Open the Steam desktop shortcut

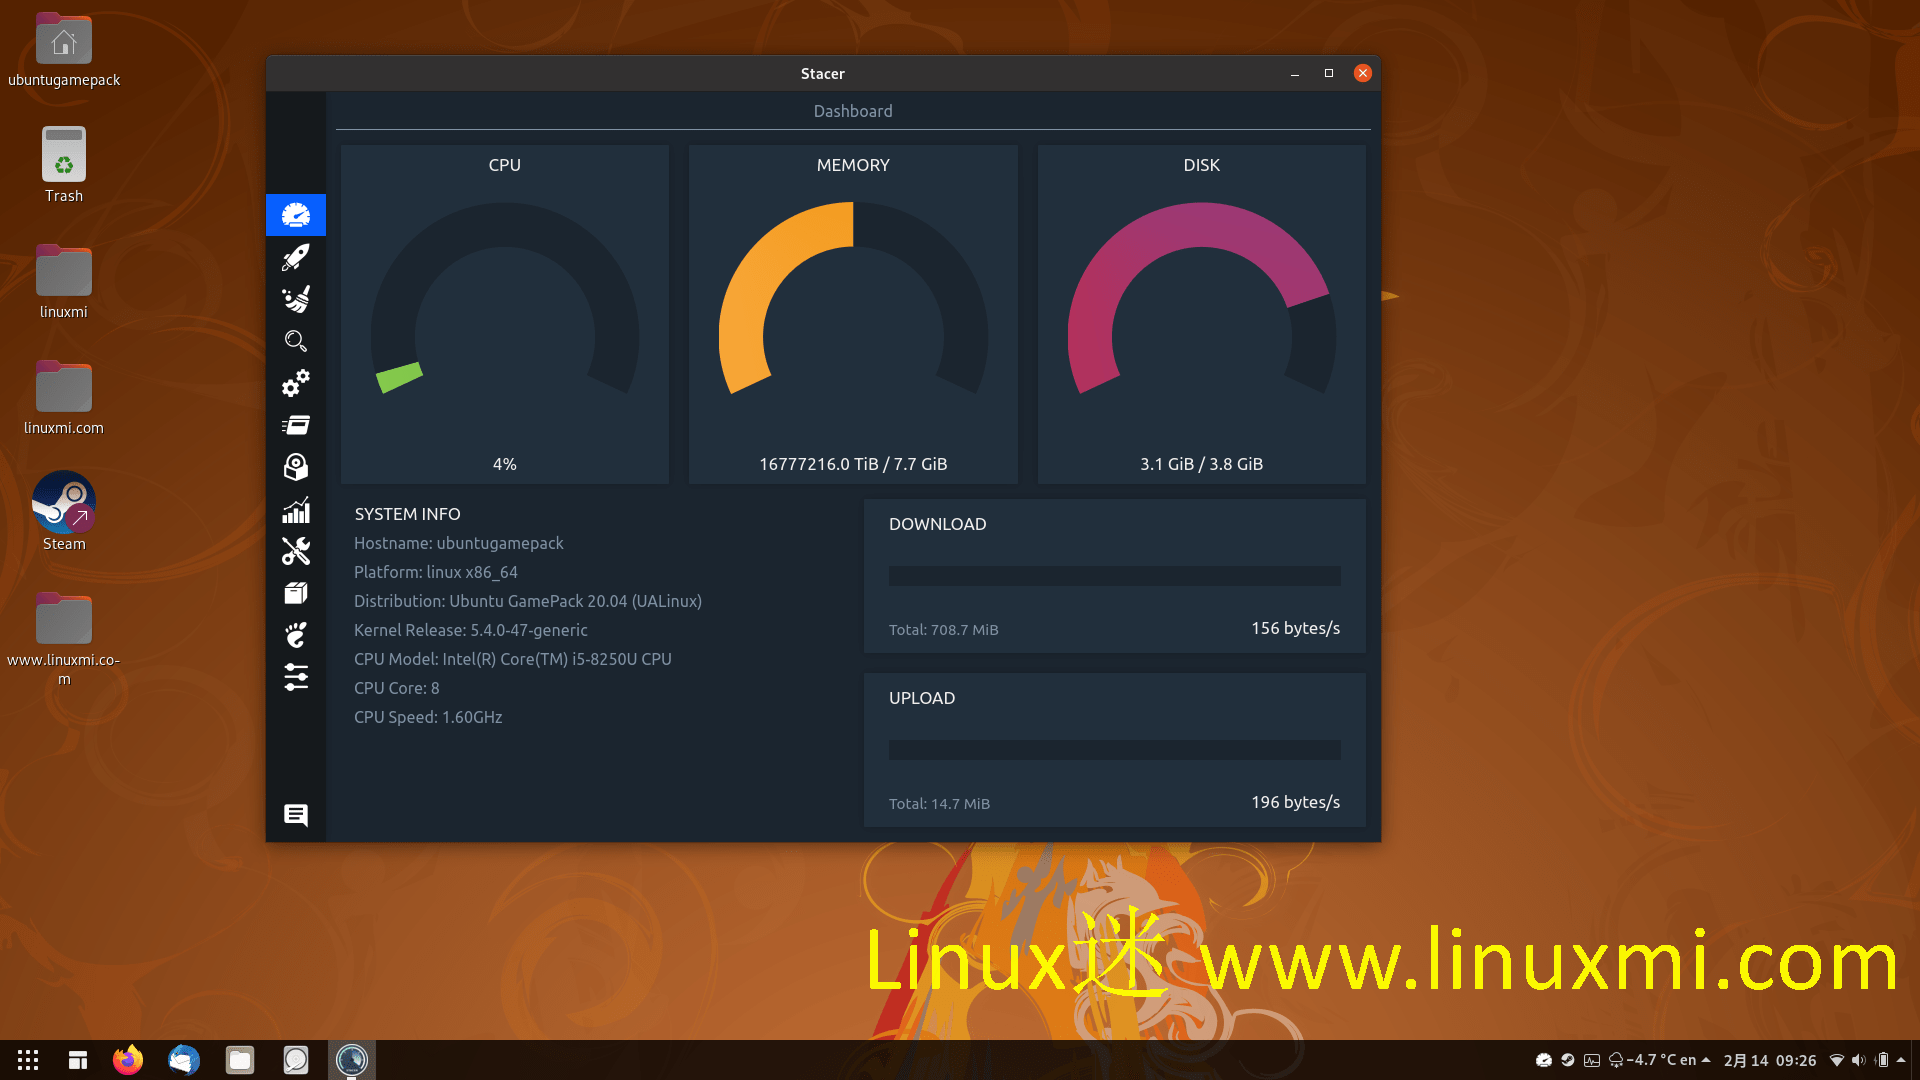tap(64, 503)
